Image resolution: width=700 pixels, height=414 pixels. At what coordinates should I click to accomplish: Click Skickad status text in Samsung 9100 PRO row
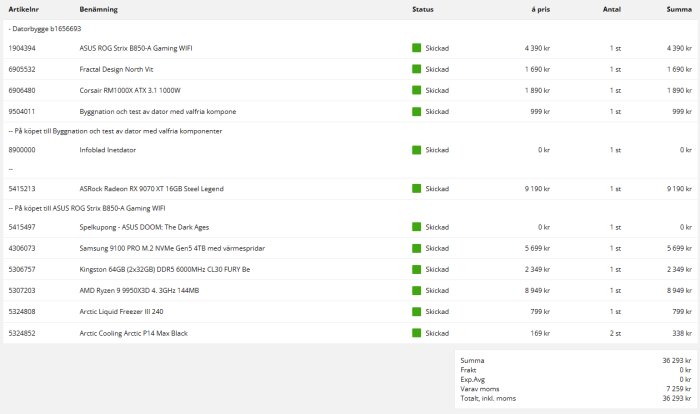437,248
